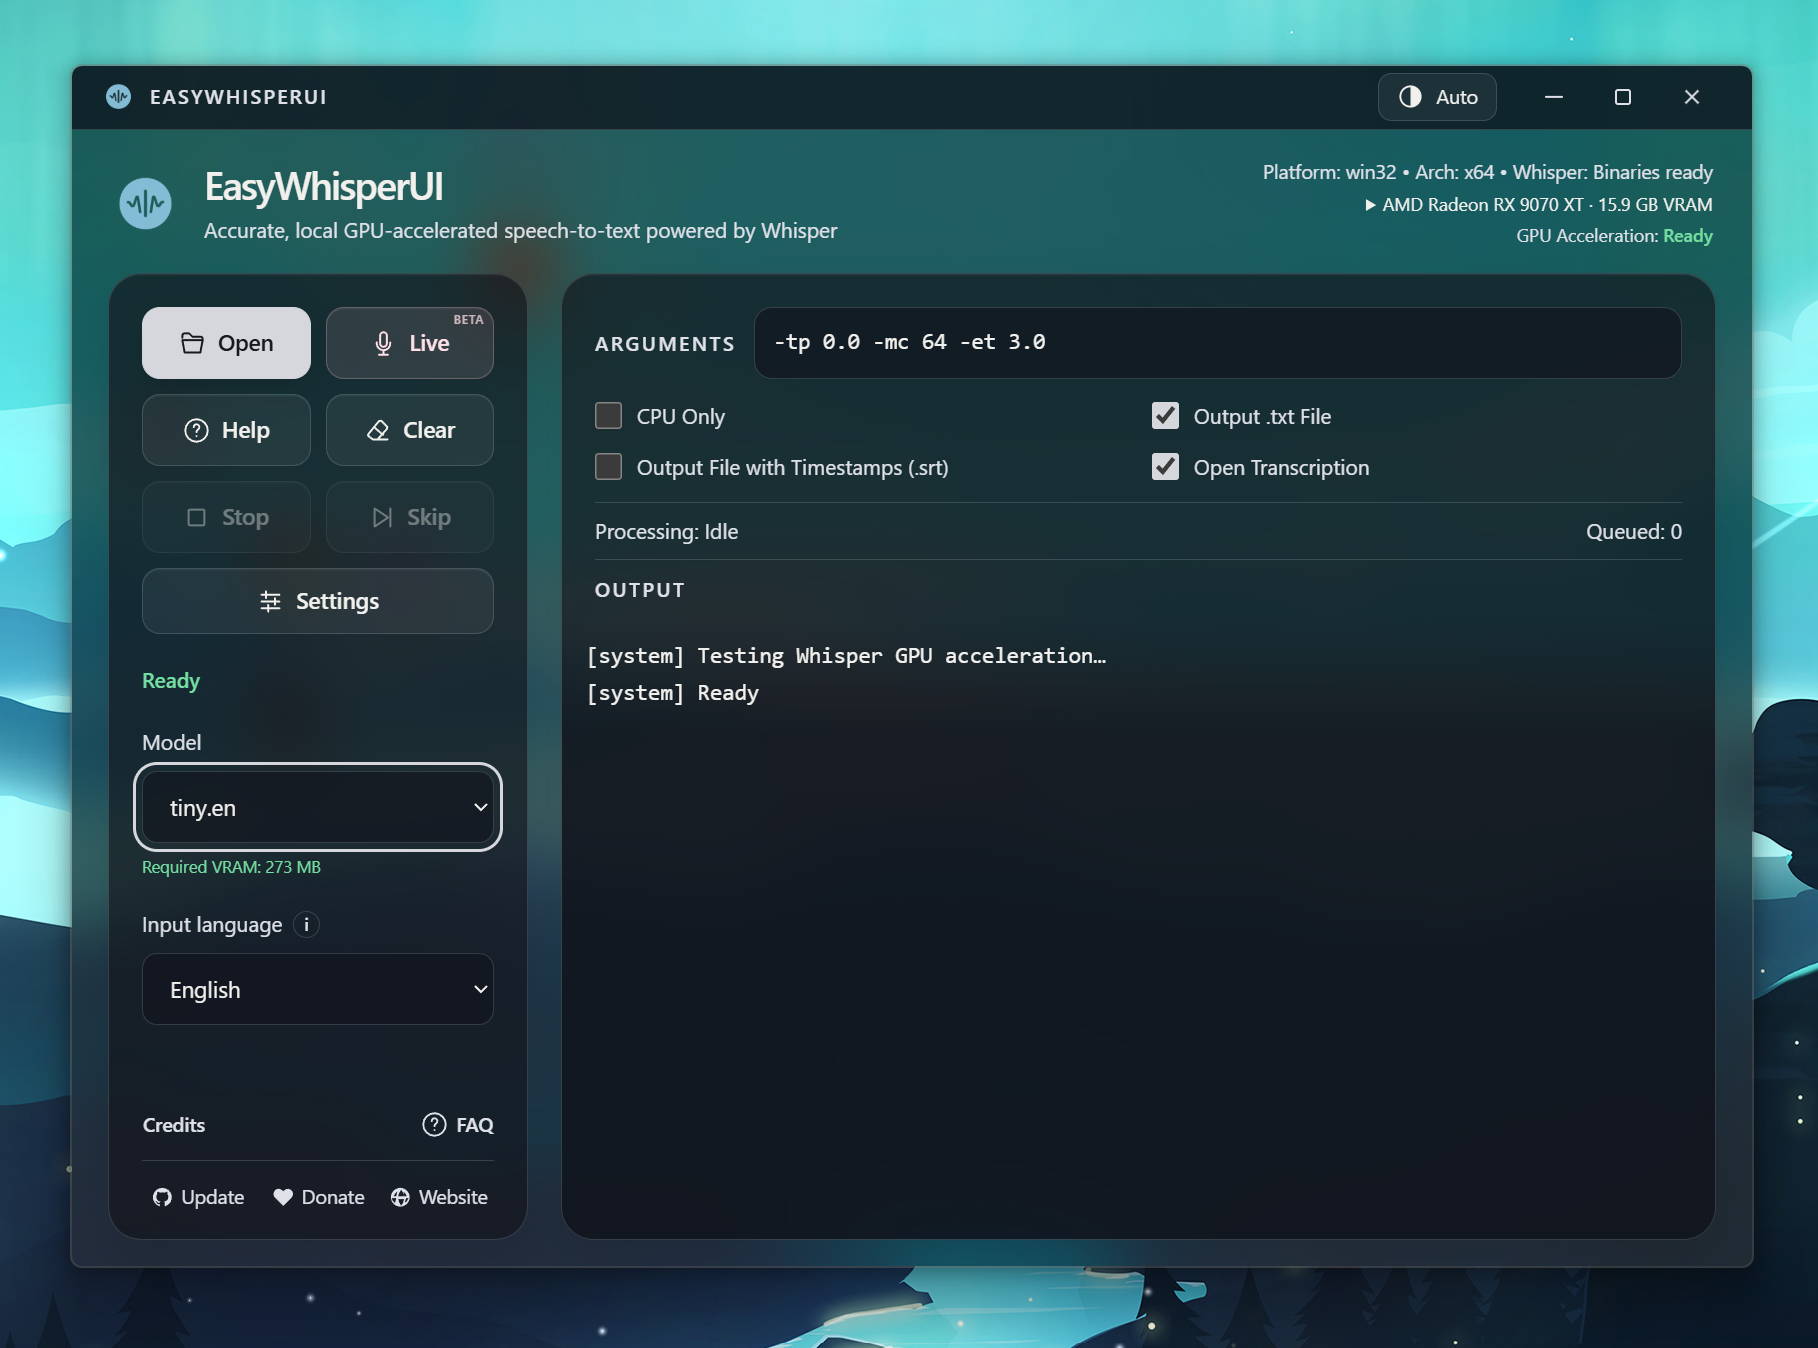Clear the output log
Viewport: 1818px width, 1348px height.
coord(410,430)
